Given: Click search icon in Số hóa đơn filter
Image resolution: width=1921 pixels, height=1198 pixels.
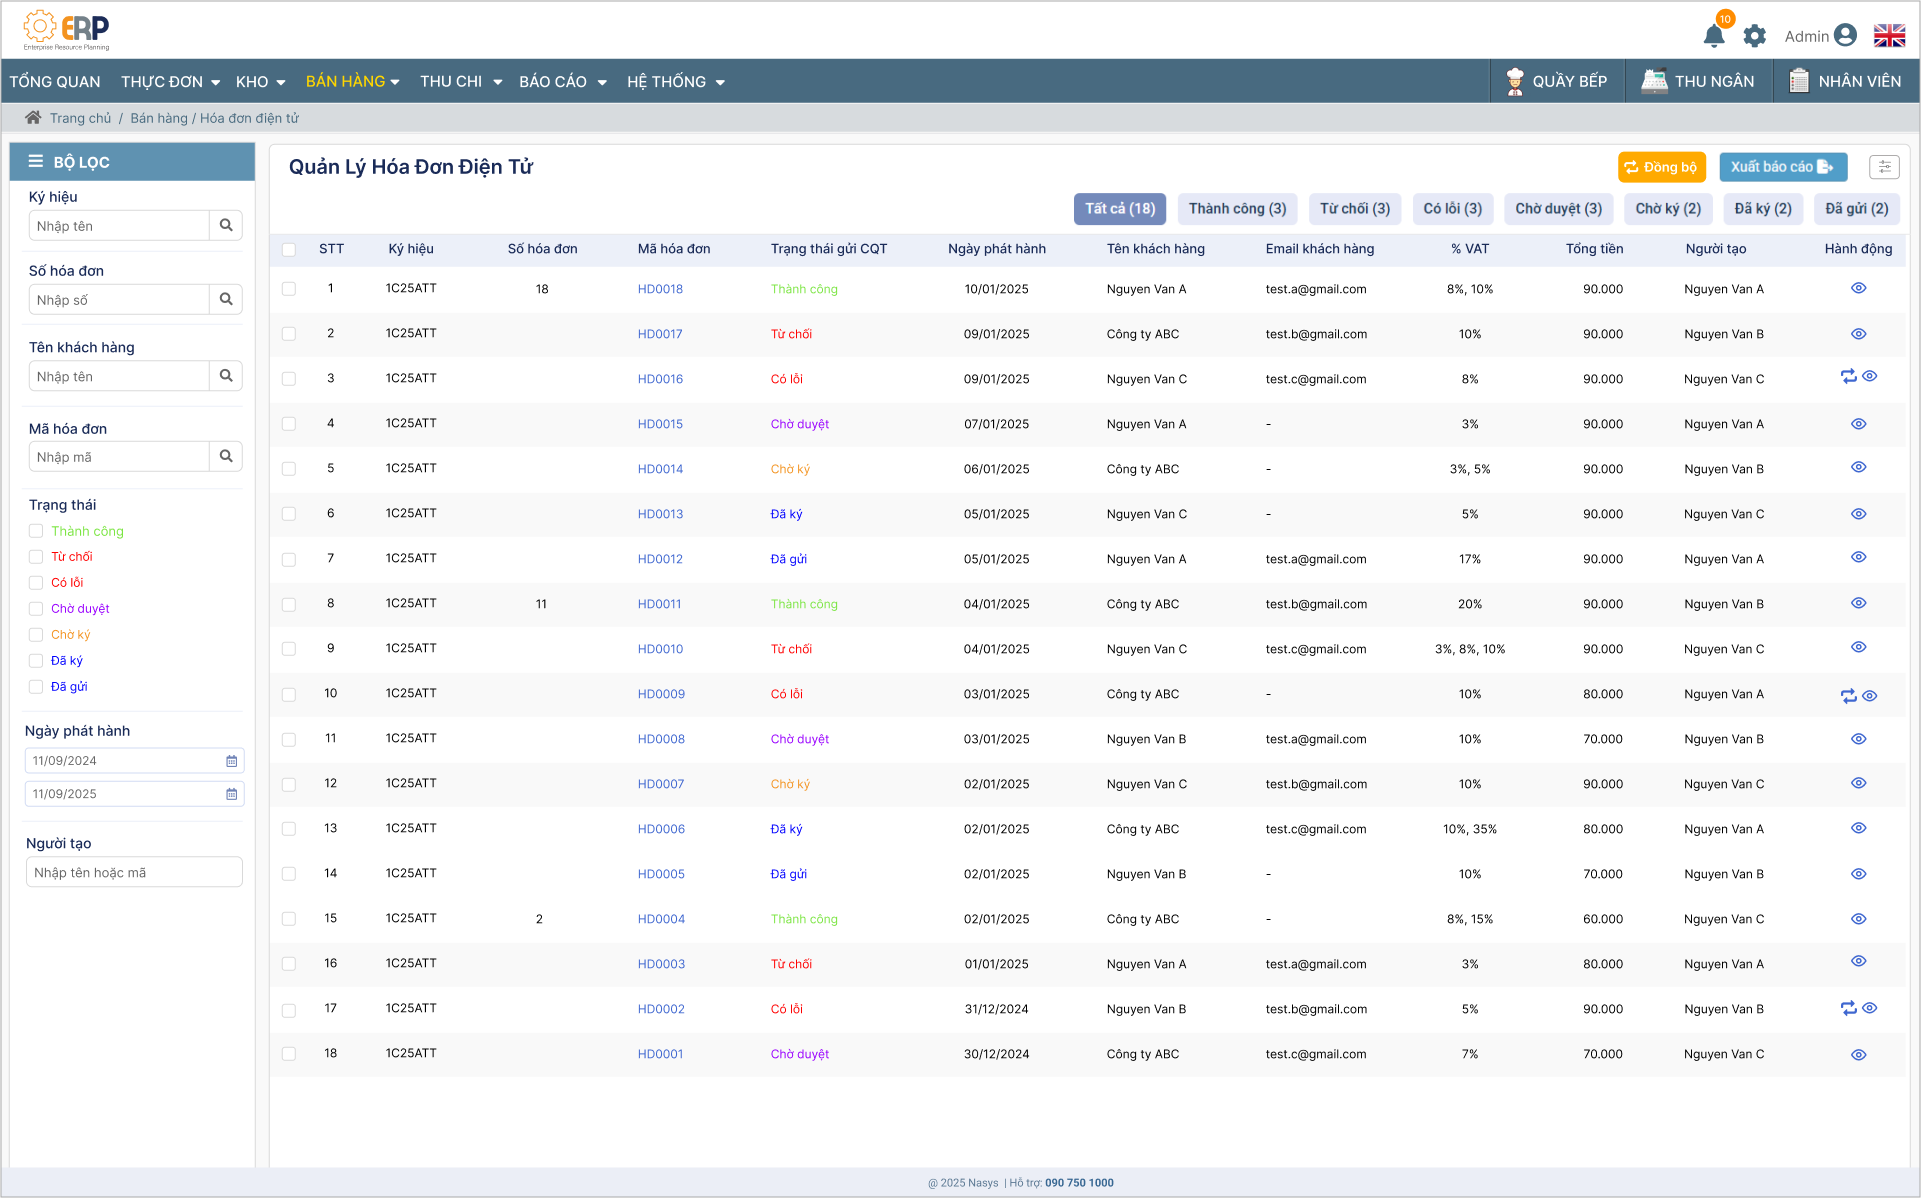Looking at the screenshot, I should (226, 299).
